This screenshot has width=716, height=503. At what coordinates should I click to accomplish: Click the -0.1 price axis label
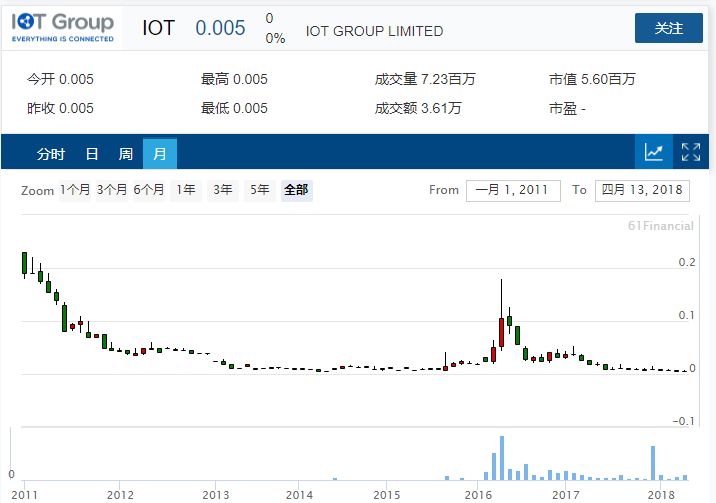click(684, 421)
